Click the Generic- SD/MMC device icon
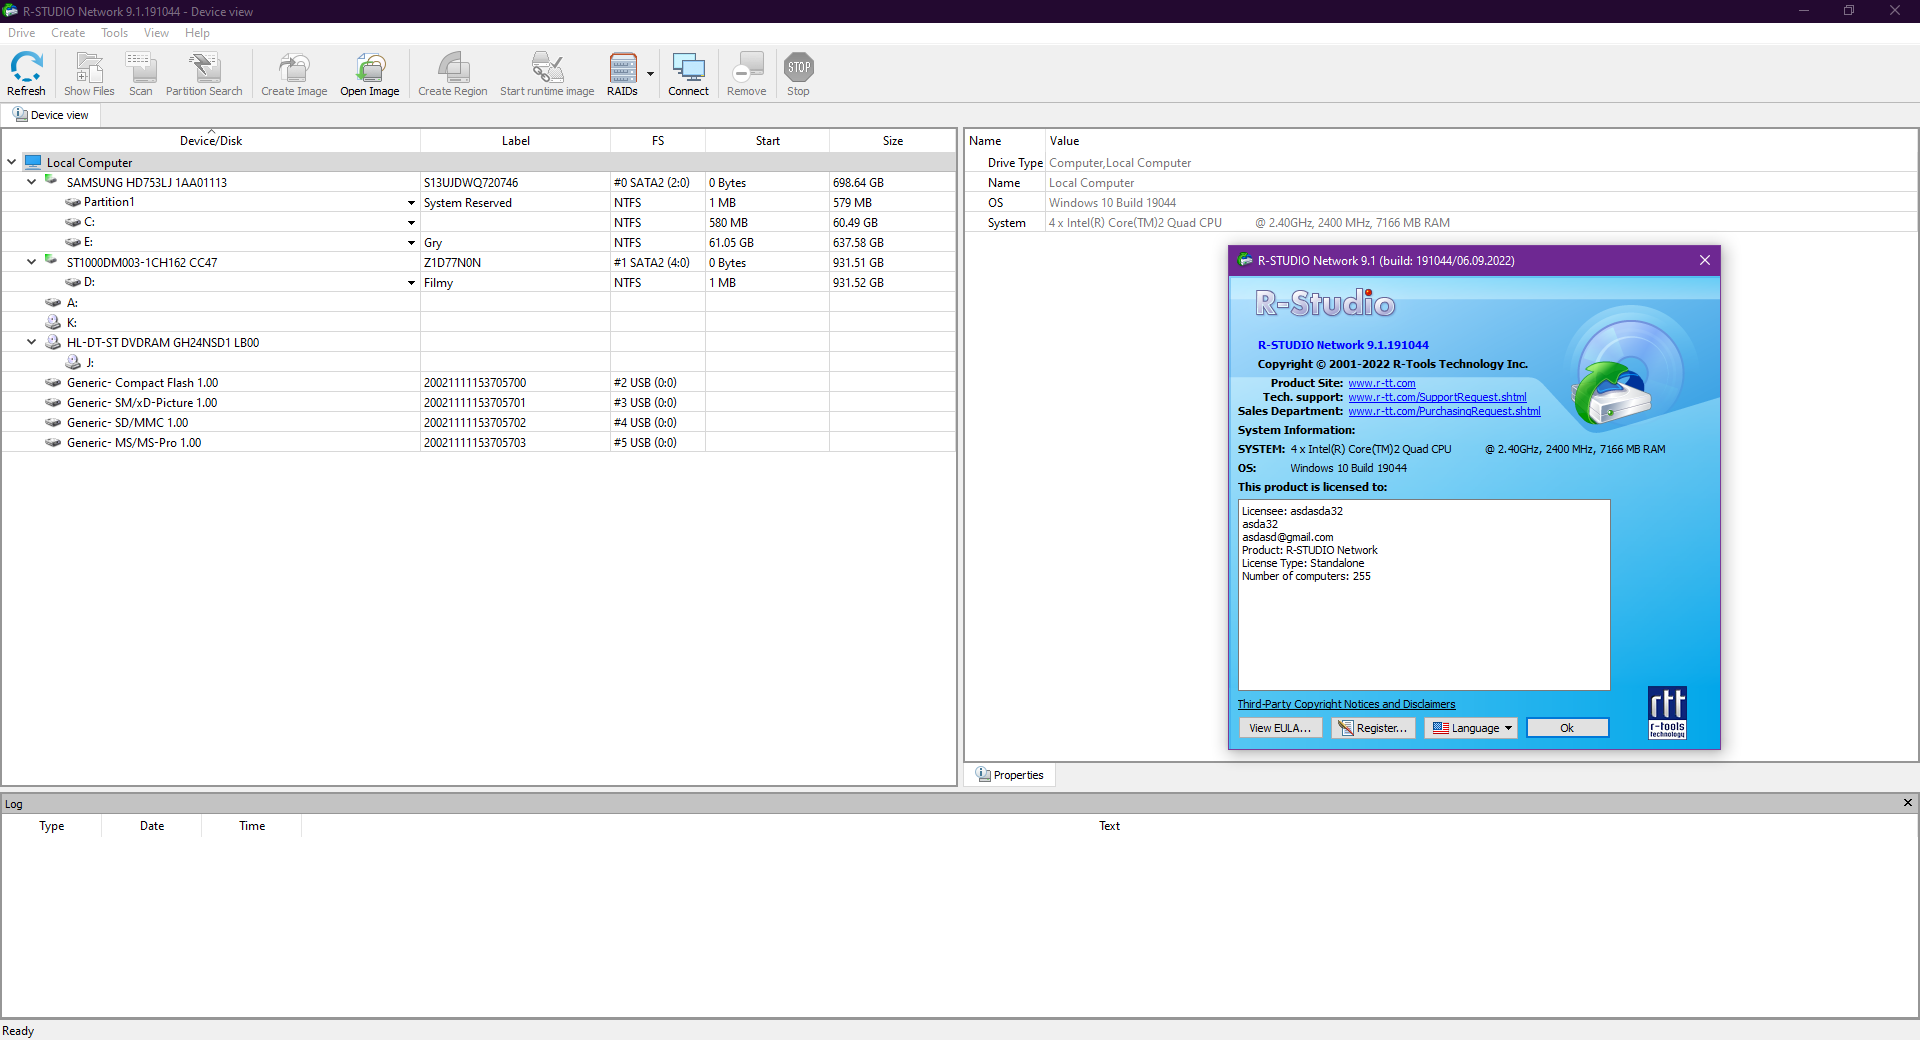The image size is (1920, 1040). [x=53, y=422]
